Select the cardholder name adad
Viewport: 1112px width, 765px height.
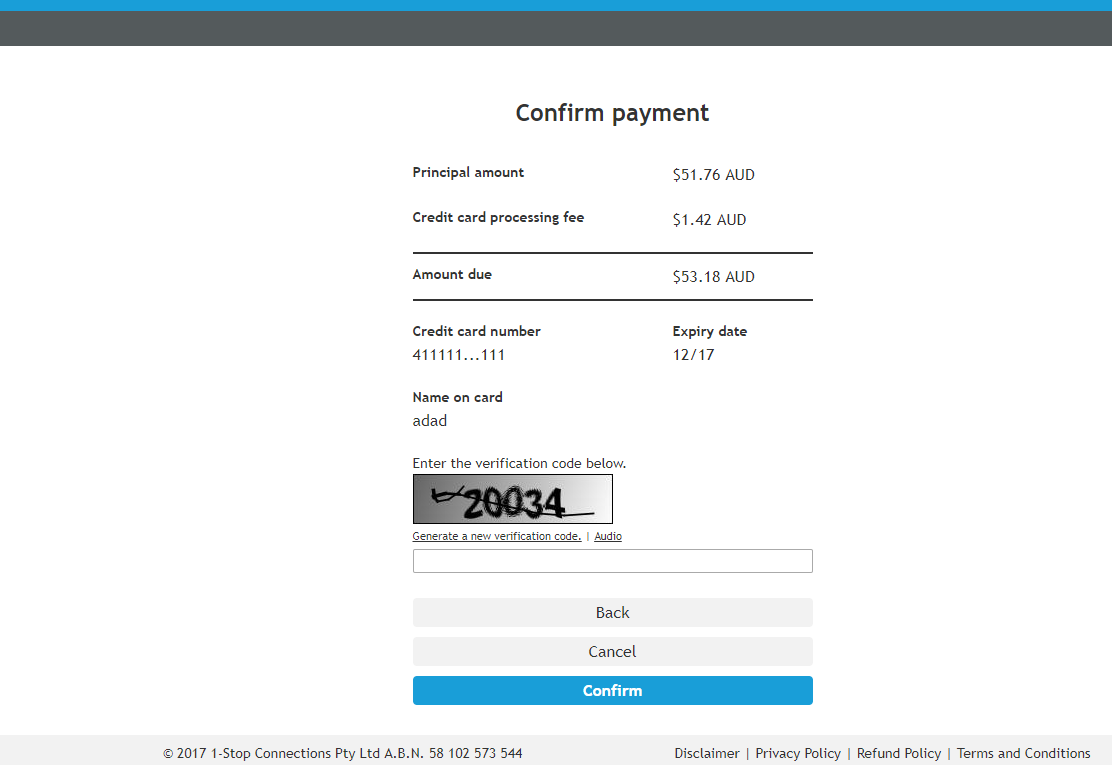[x=430, y=420]
